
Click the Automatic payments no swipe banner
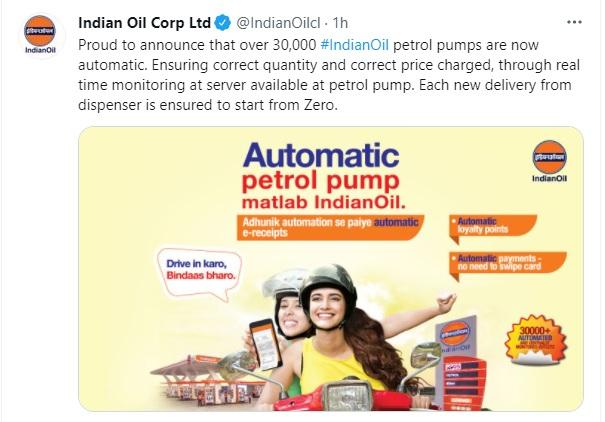click(508, 264)
